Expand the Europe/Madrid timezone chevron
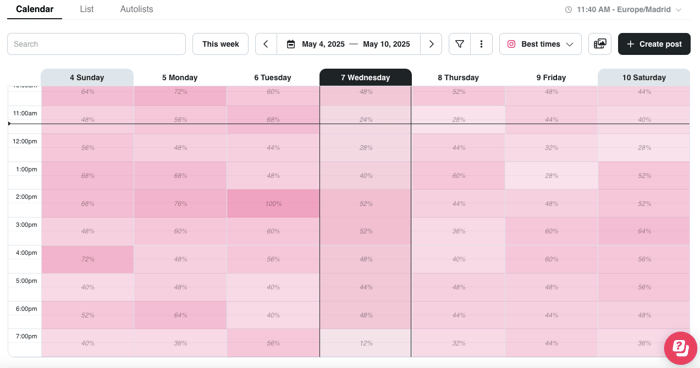 [x=679, y=9]
